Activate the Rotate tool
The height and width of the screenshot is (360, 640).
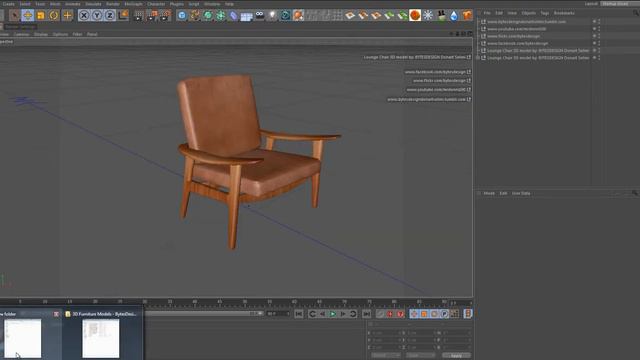coord(54,16)
